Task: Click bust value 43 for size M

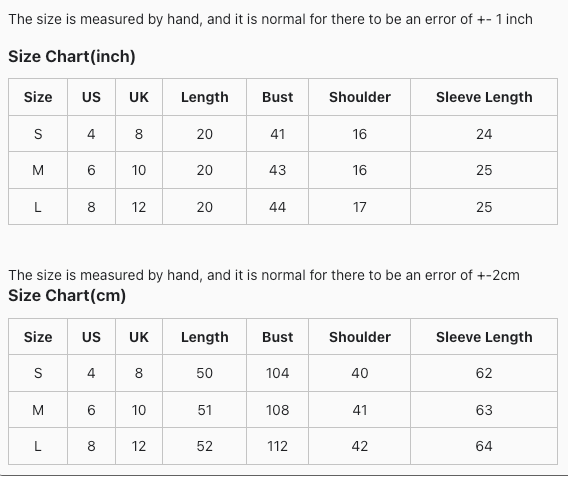Action: coord(277,170)
